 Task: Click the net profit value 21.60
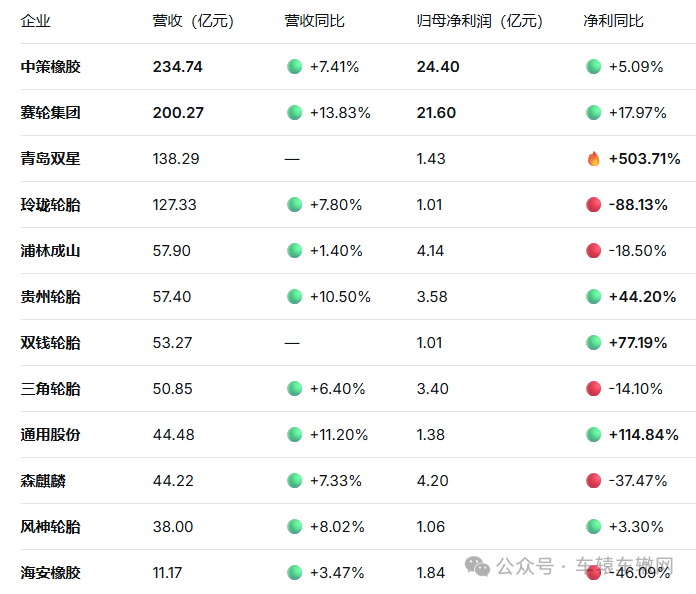click(x=436, y=113)
